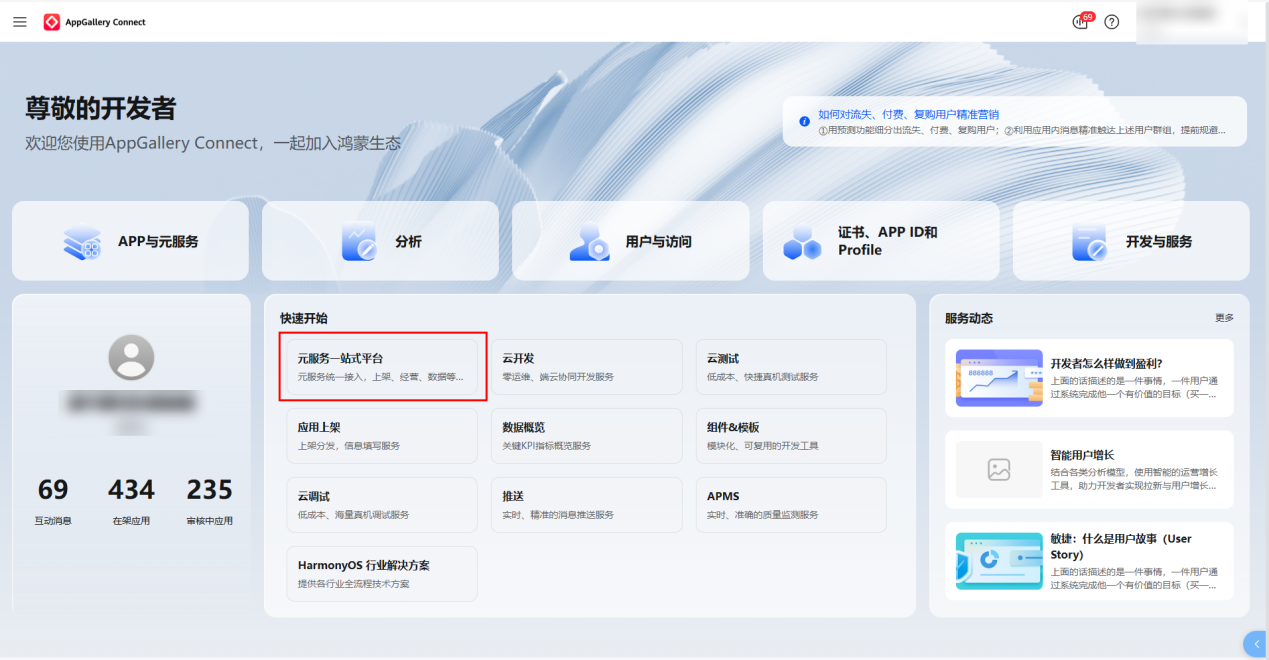
Task: Click the 证书、APP ID和Profile hexagon icon
Action: (802, 241)
